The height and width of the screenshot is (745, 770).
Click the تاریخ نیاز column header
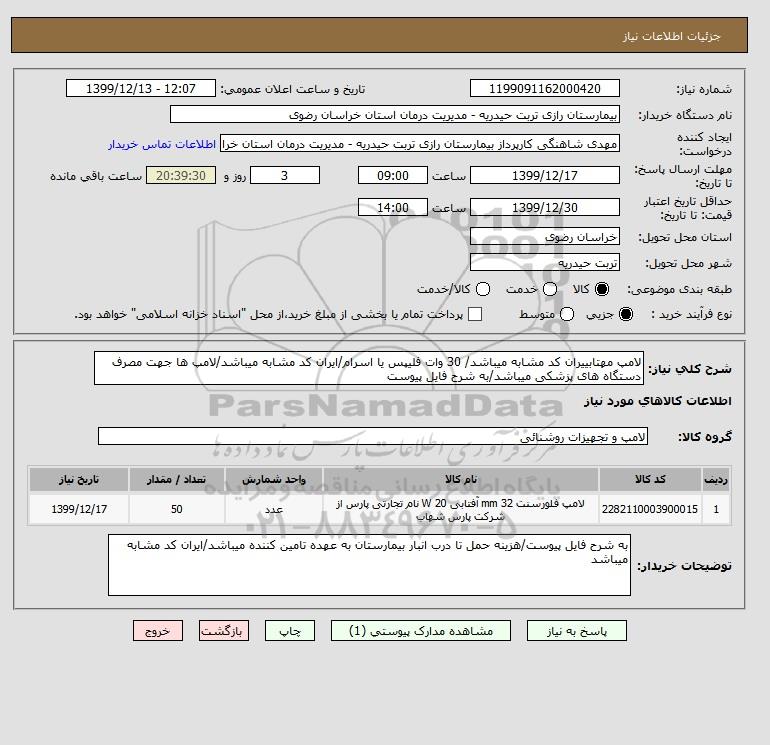click(79, 479)
